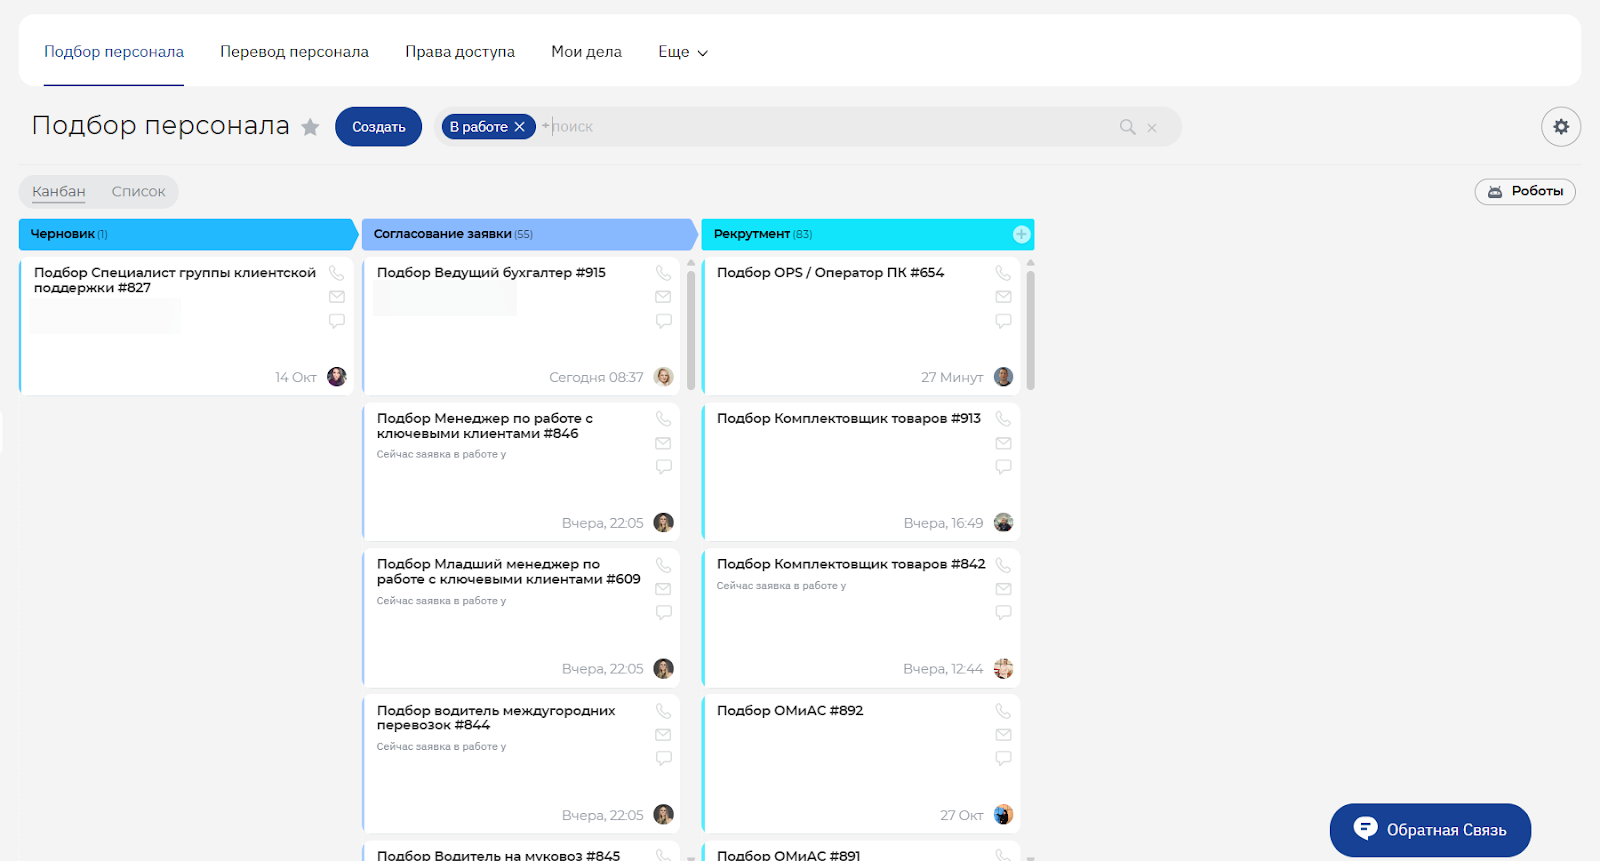Screen dimensions: 1600x861
Task: Clear the search field with the X icon
Action: [x=1152, y=128]
